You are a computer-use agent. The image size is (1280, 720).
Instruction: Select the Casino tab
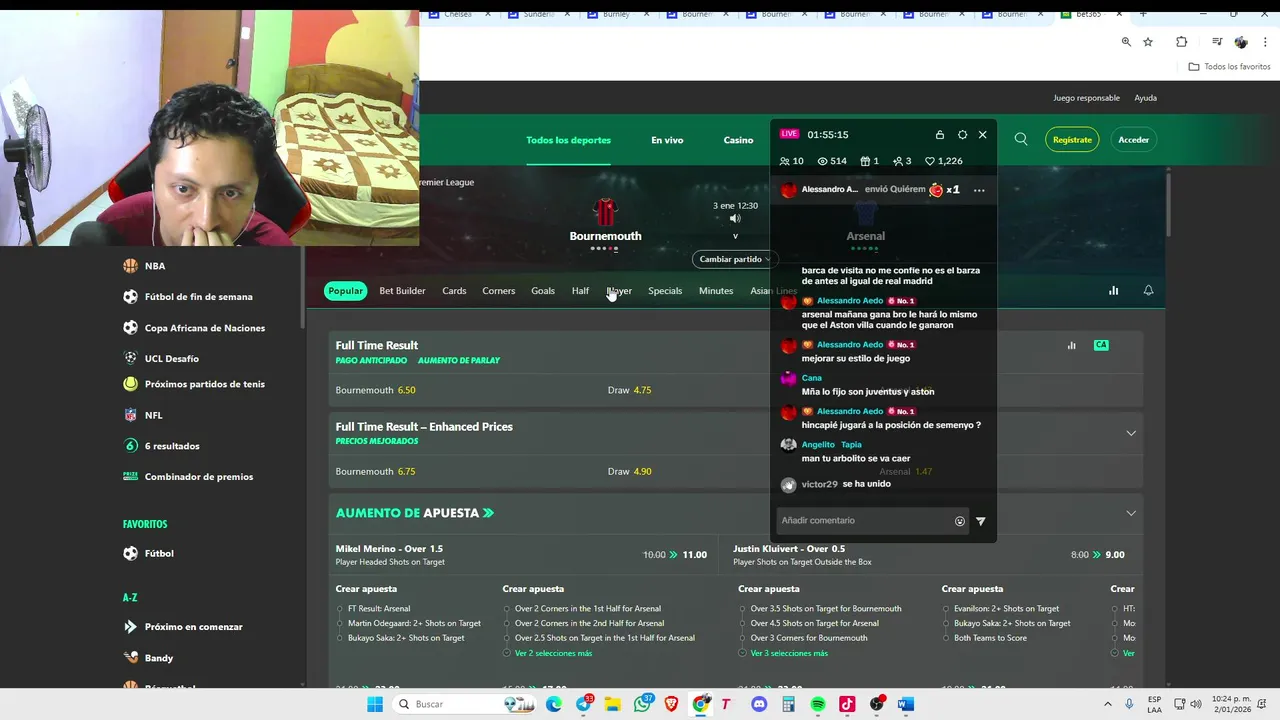[x=738, y=140]
